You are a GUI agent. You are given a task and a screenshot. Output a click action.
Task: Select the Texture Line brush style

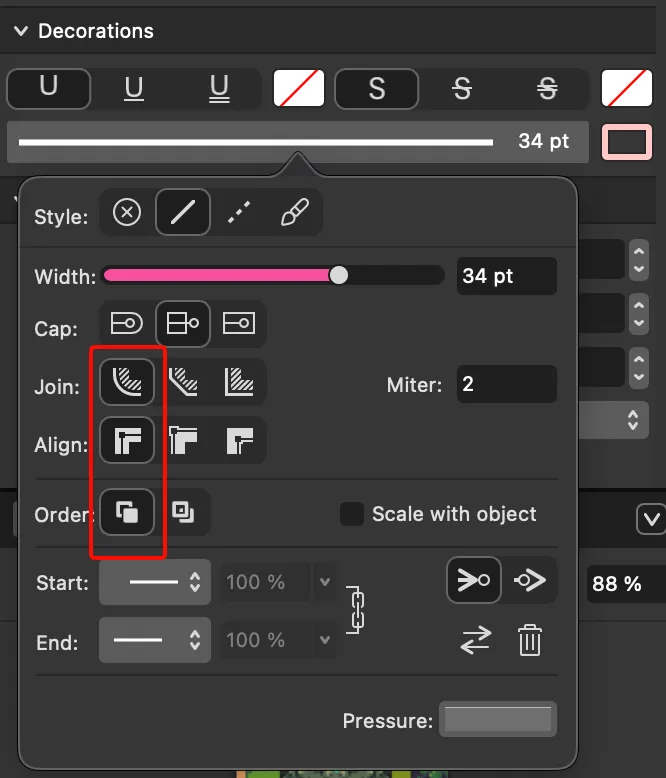294,213
